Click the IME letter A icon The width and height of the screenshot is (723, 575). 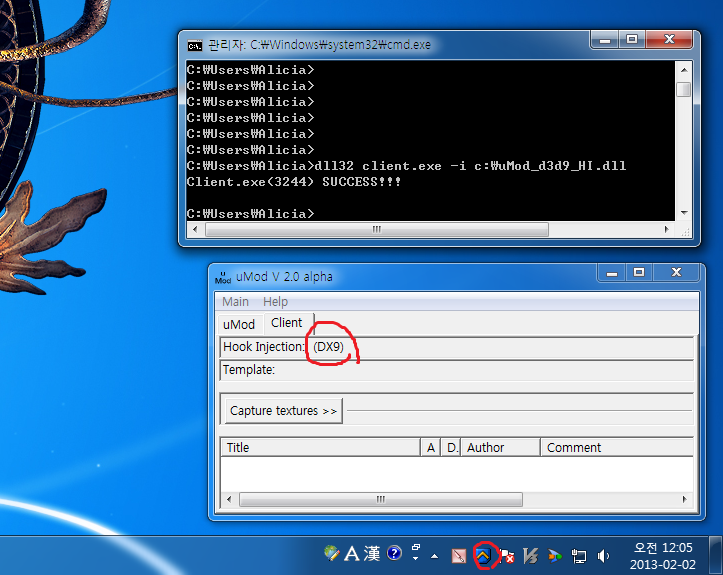[351, 553]
